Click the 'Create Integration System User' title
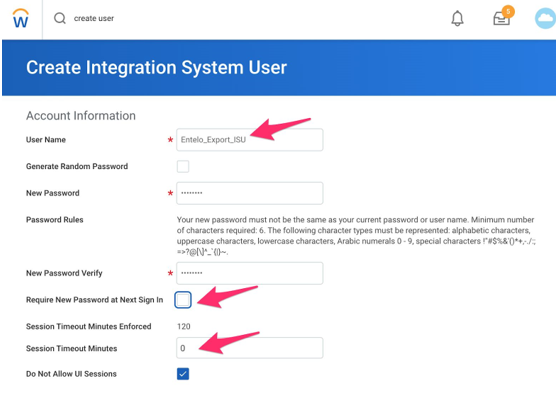 156,67
